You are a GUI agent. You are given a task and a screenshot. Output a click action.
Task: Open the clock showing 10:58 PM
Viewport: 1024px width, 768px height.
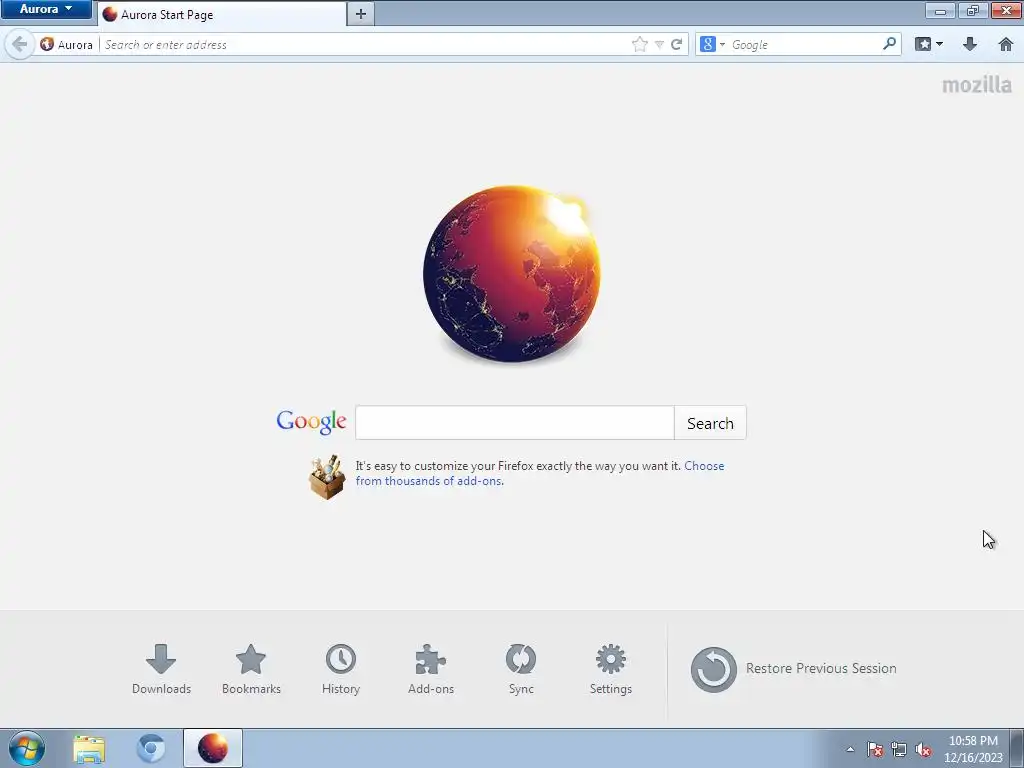973,749
